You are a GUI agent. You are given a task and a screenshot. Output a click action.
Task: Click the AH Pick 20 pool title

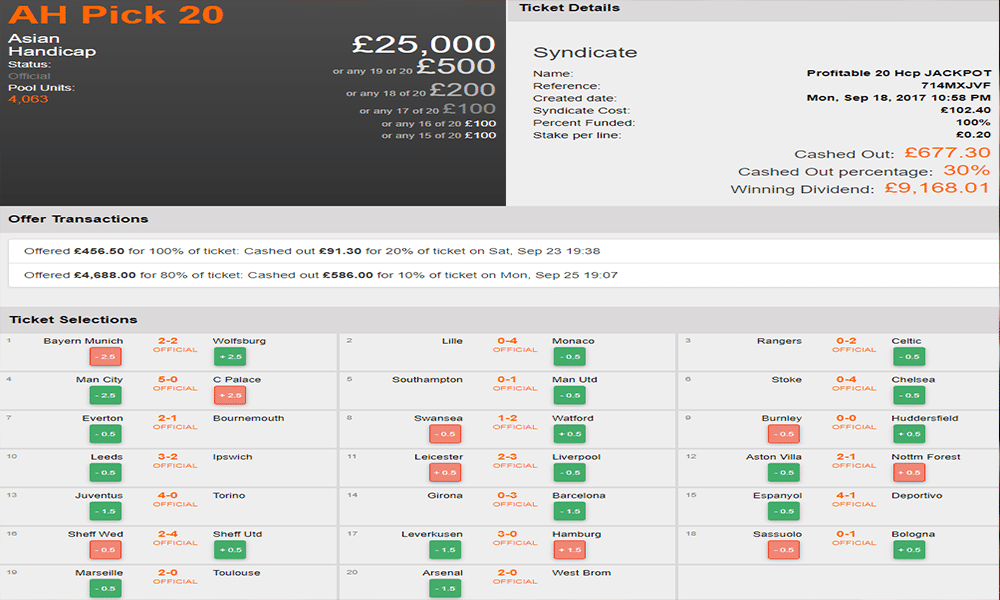[116, 16]
